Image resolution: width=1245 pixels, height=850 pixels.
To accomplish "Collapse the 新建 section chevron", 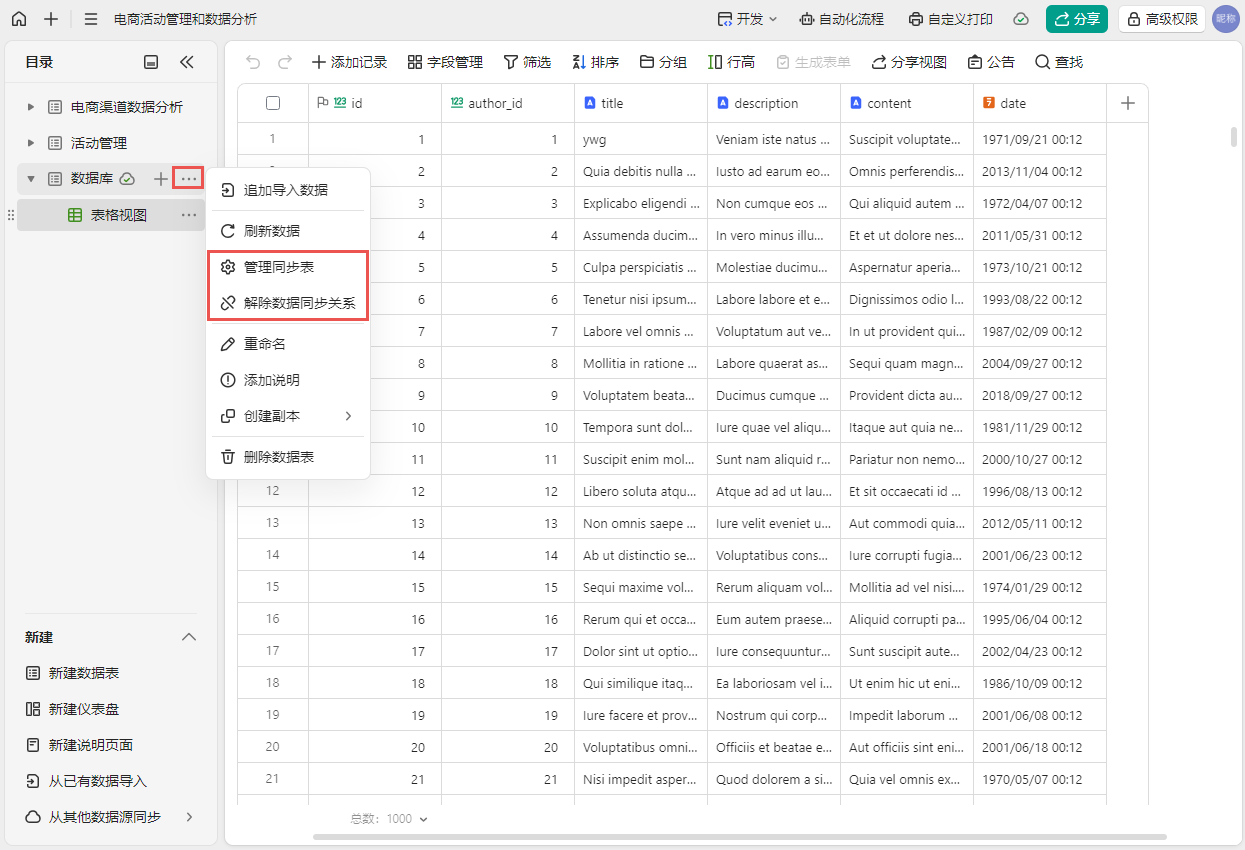I will 188,637.
